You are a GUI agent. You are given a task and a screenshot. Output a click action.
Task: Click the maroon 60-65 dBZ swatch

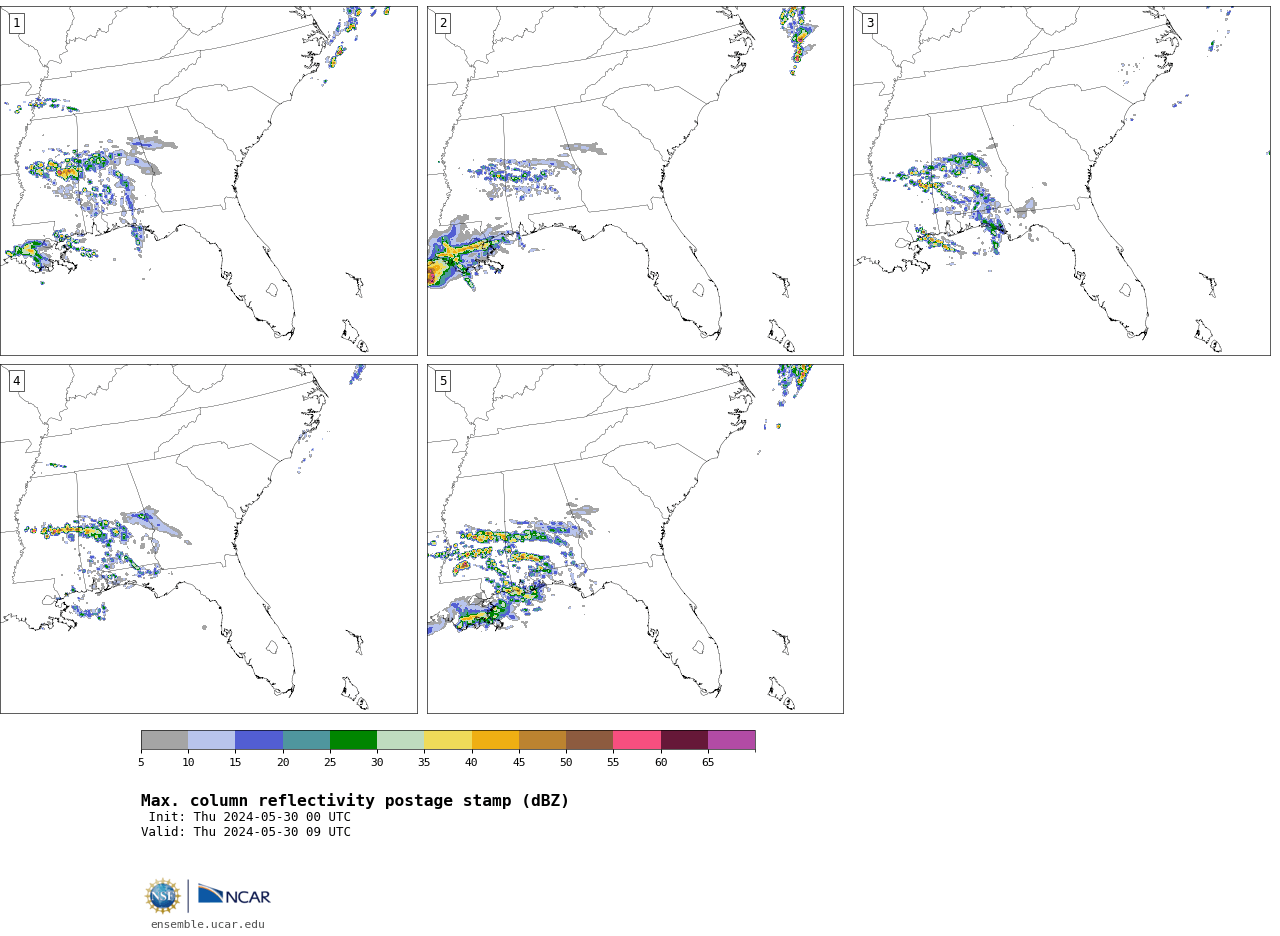tap(684, 740)
